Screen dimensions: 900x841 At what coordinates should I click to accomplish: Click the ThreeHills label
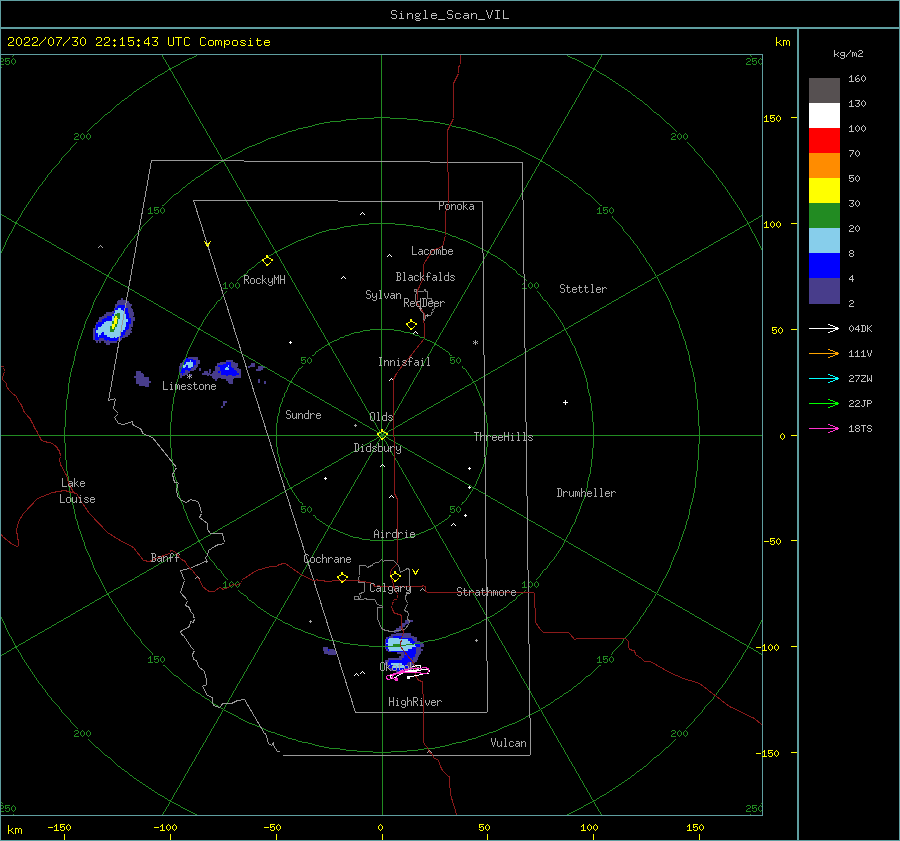[503, 437]
